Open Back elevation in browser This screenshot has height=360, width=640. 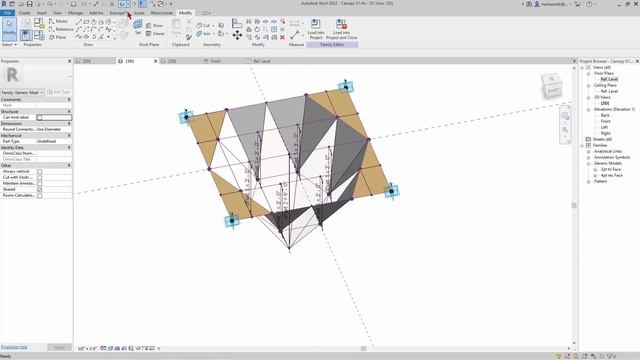[605, 116]
